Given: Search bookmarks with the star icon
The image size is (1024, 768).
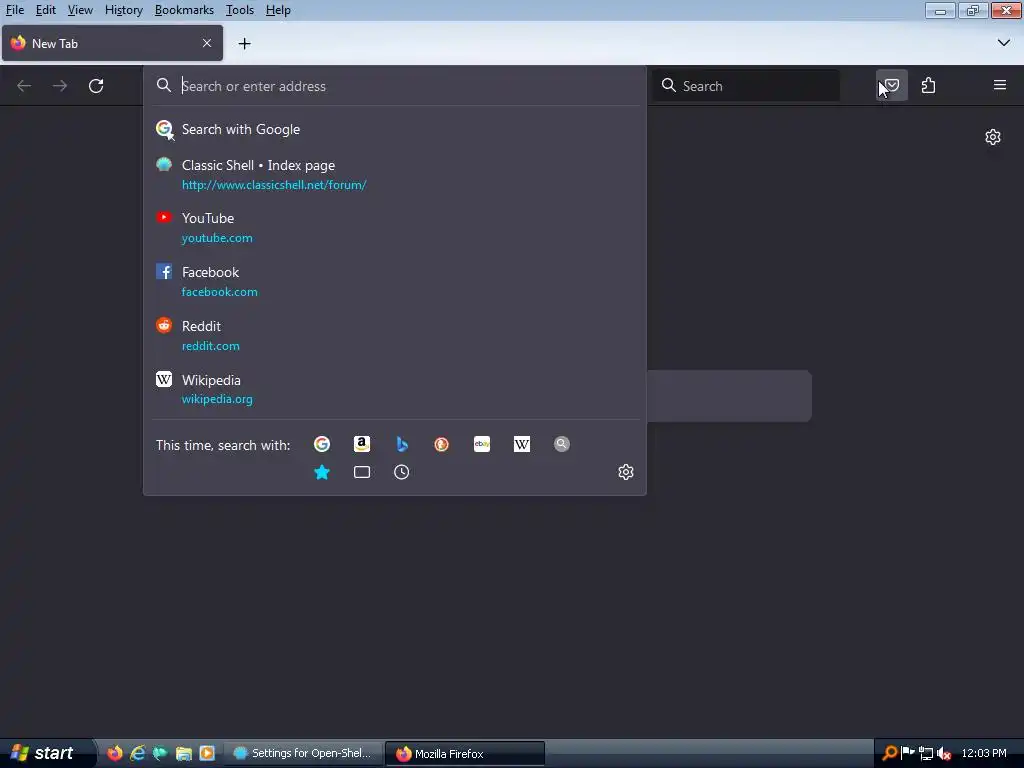Looking at the screenshot, I should 322,472.
